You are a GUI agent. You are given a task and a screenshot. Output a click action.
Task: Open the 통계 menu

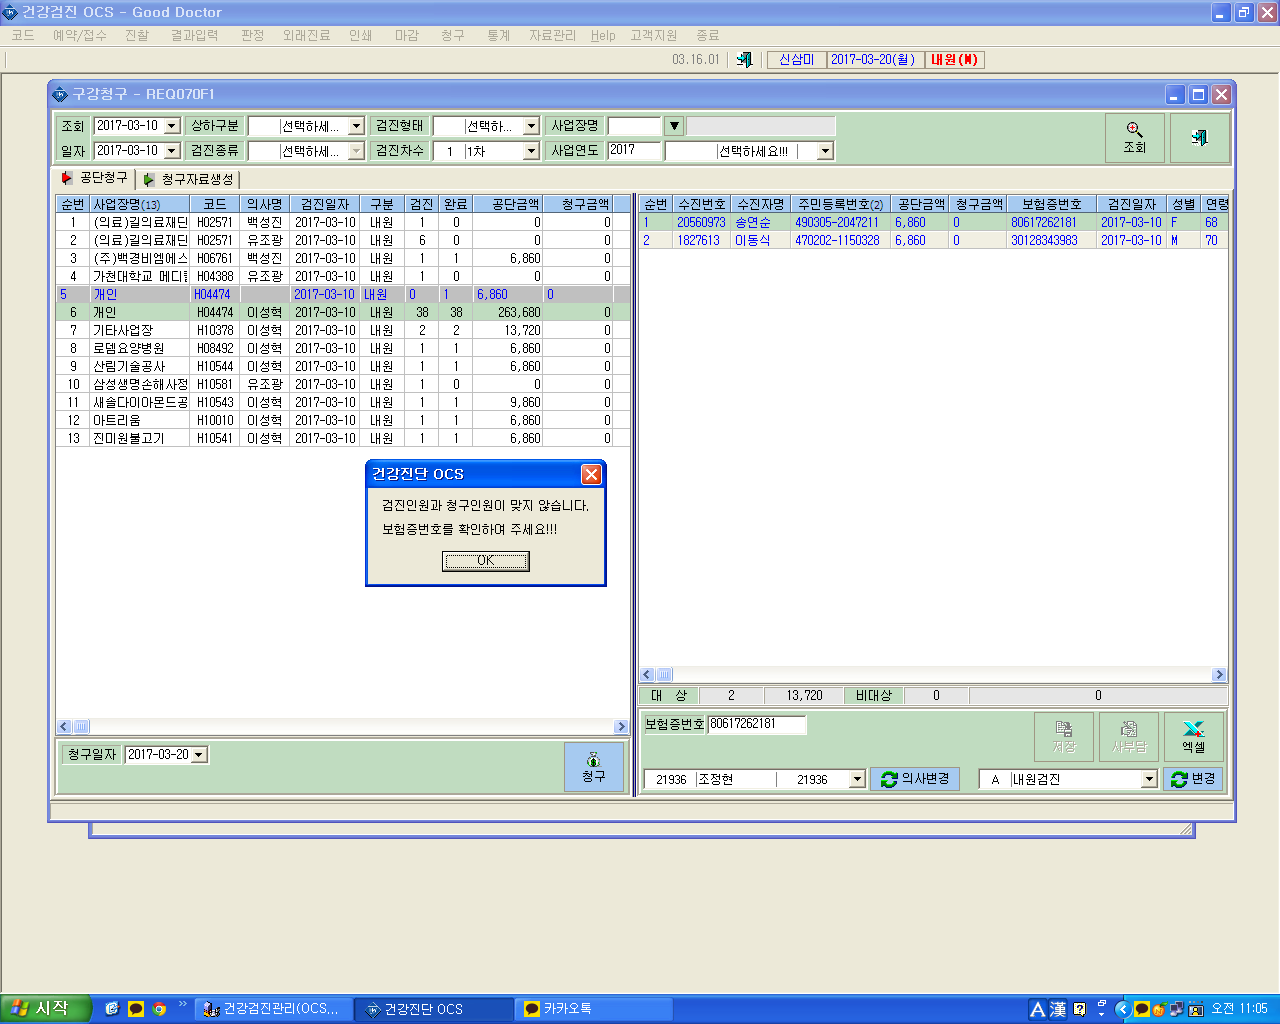coord(498,35)
